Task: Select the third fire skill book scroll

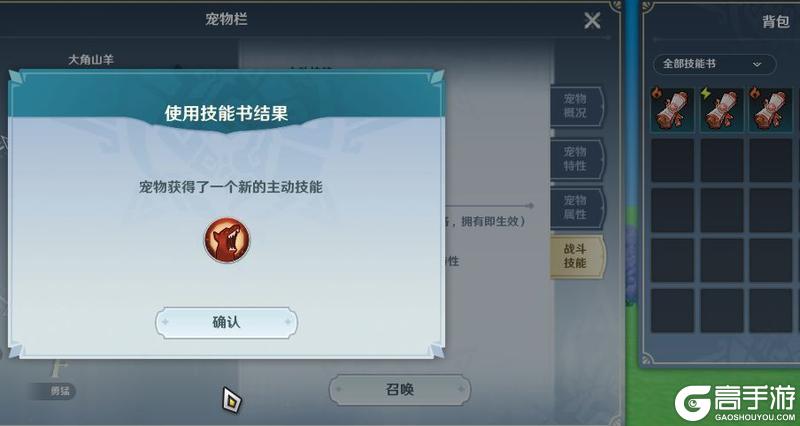Action: point(770,110)
